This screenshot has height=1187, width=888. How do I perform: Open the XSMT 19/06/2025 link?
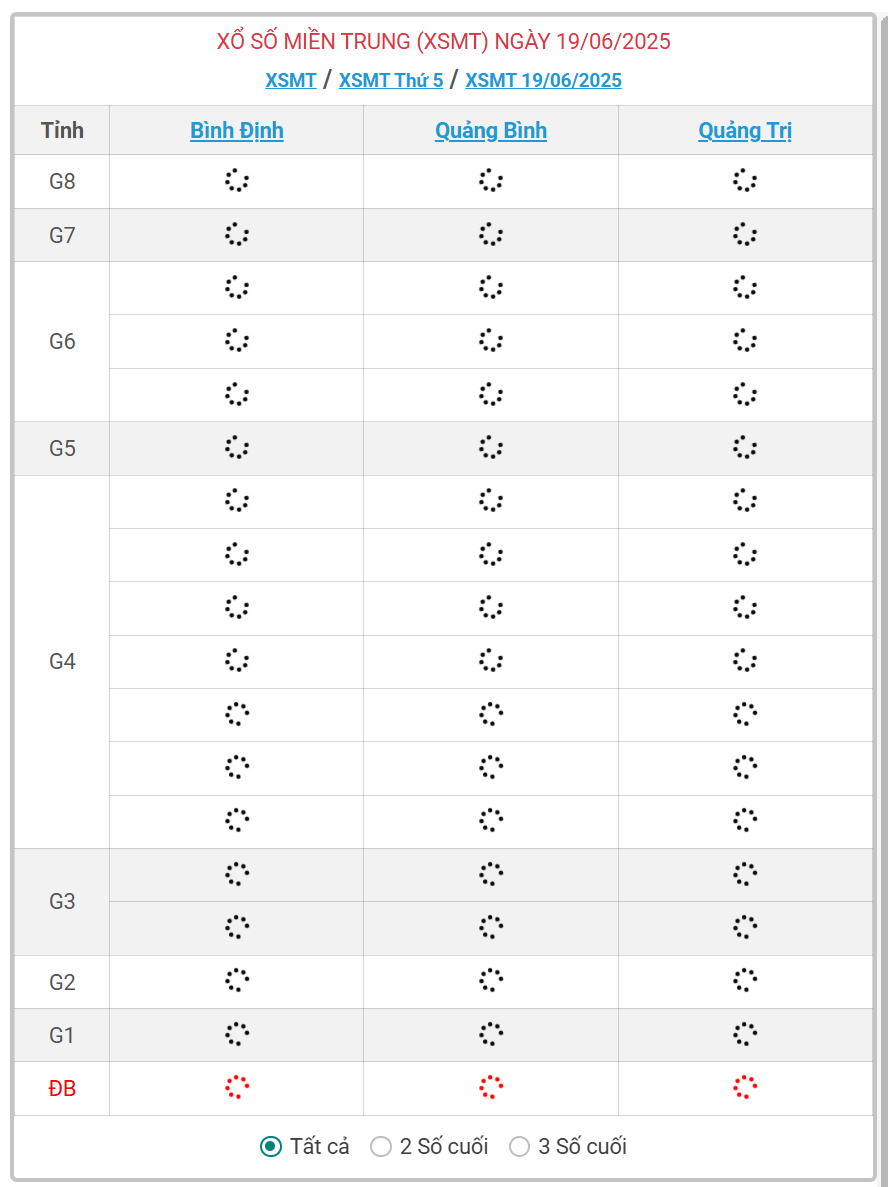544,80
